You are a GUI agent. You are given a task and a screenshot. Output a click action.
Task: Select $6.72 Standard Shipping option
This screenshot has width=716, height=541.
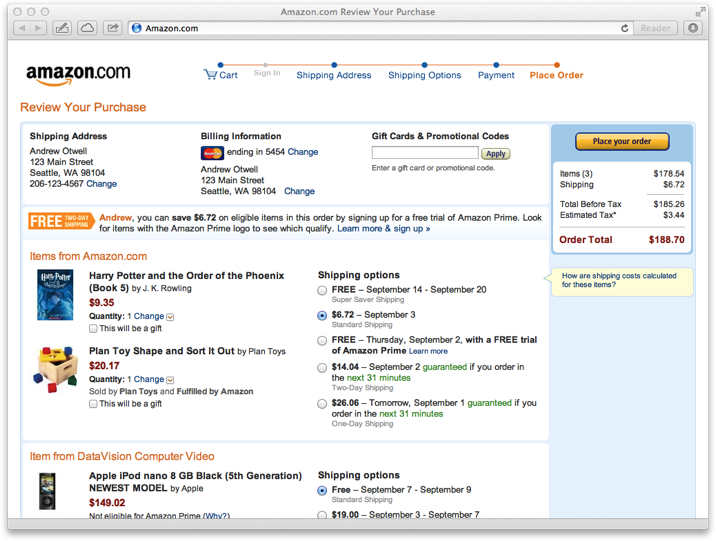(322, 315)
